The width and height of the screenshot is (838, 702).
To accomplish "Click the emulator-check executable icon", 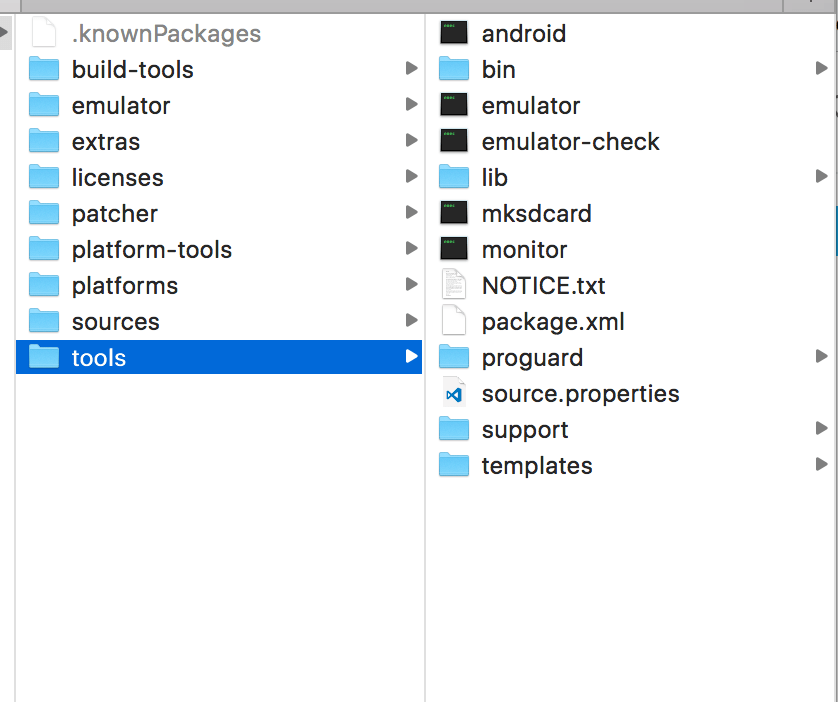I will click(x=454, y=141).
